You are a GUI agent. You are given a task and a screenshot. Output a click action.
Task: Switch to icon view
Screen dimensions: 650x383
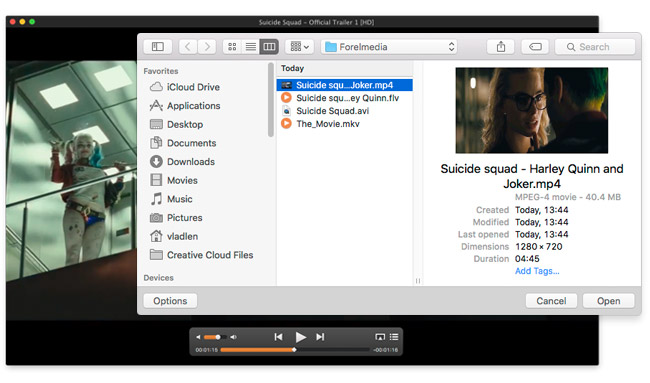pyautogui.click(x=232, y=47)
